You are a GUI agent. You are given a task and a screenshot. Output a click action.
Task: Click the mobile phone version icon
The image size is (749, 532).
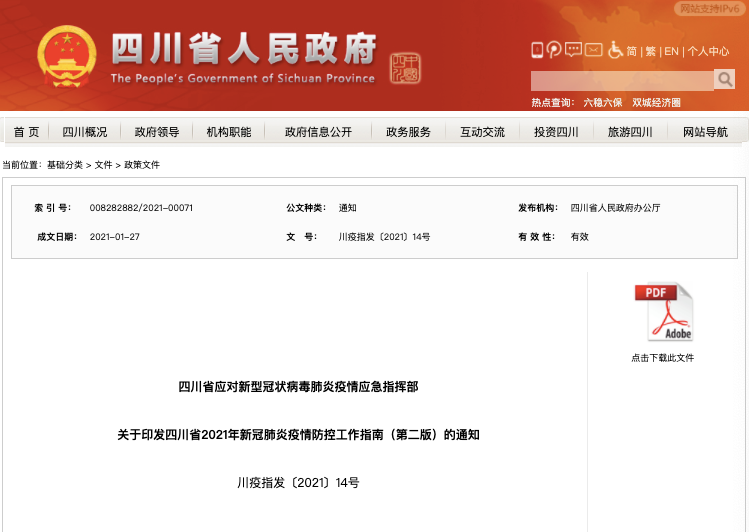tap(537, 50)
